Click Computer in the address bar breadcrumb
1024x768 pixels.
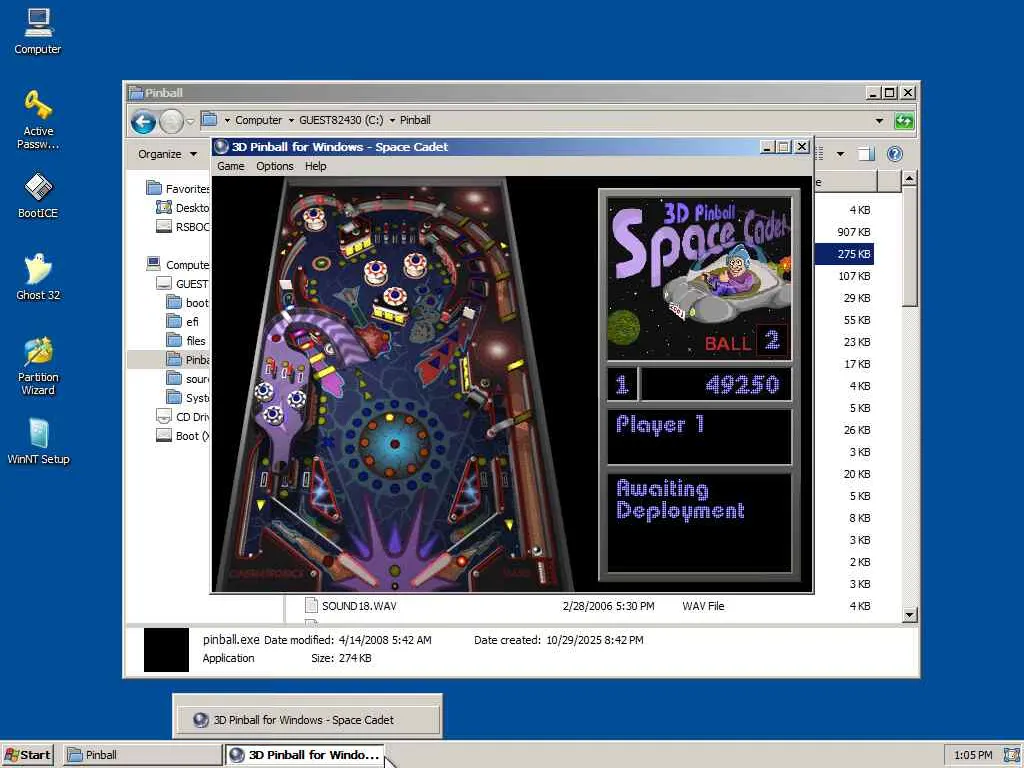click(x=259, y=120)
